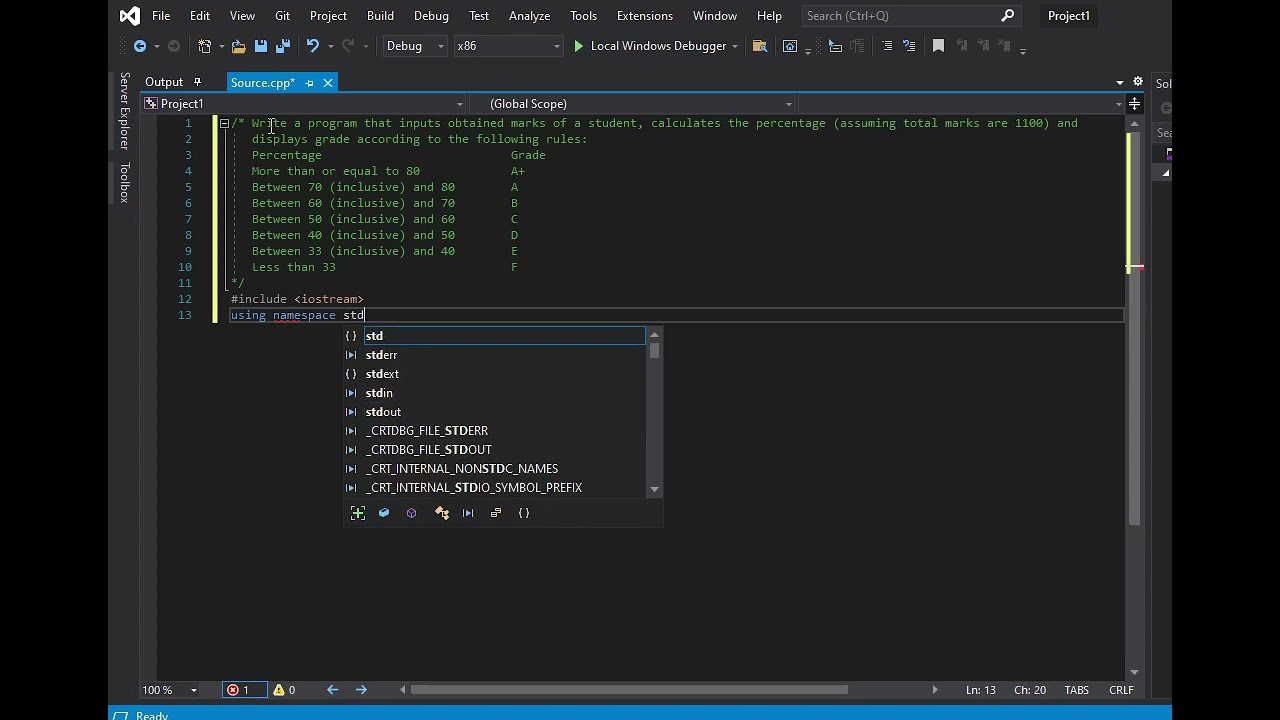Click the CRLF line ending indicator
1280x720 pixels.
1121,690
